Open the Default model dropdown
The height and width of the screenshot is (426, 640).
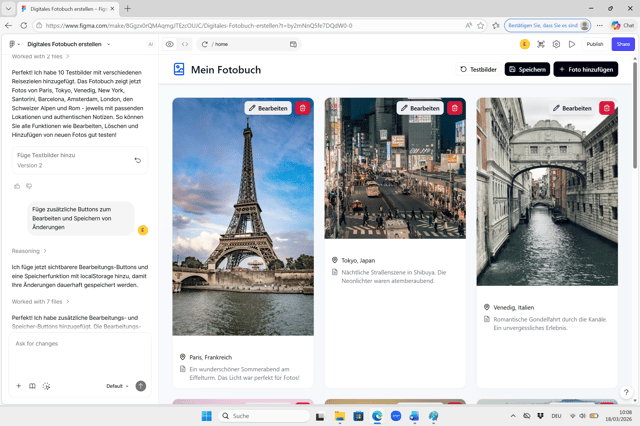(118, 386)
